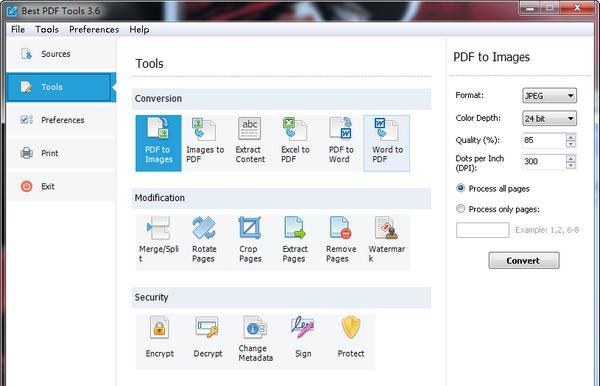The image size is (600, 386).
Task: Select the PDF to Word tool
Action: [x=341, y=143]
